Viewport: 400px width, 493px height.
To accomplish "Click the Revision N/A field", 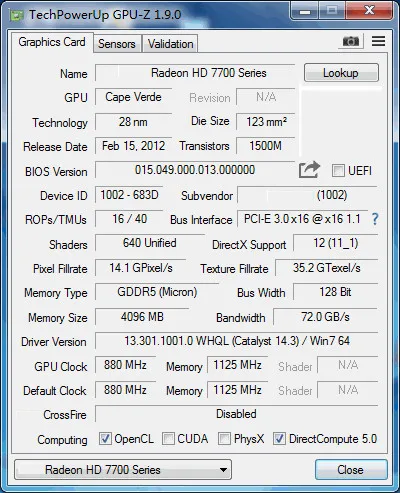I will coord(266,97).
